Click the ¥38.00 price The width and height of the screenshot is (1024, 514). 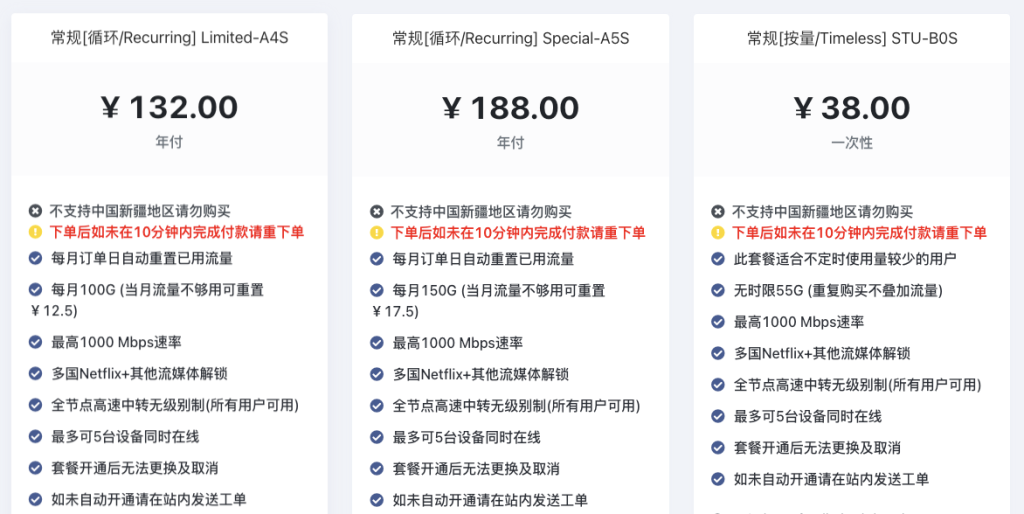point(852,107)
